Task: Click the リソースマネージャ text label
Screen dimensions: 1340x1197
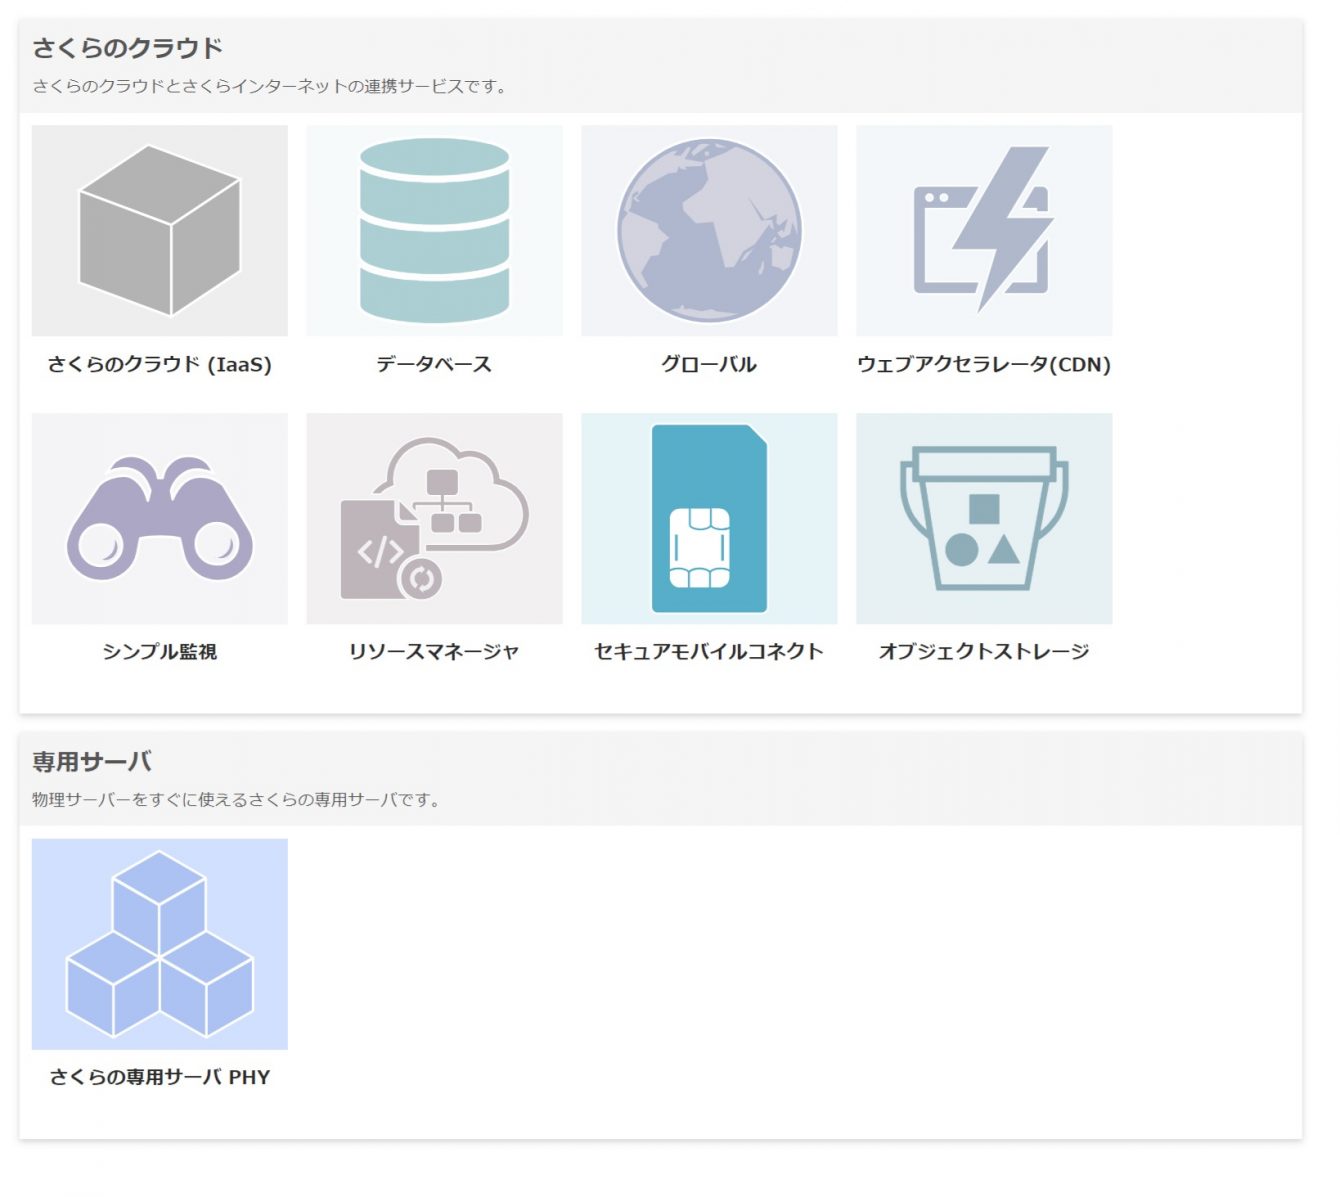Action: [x=434, y=651]
